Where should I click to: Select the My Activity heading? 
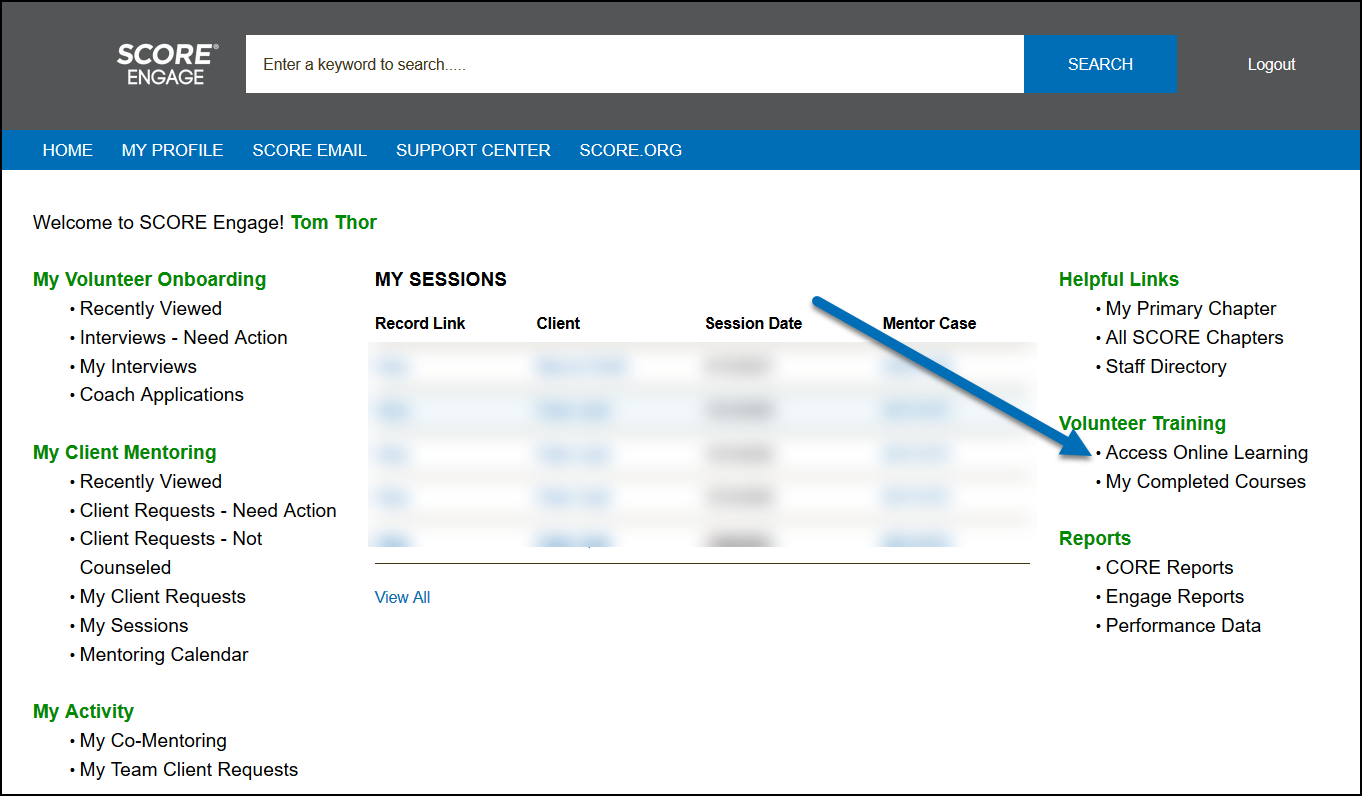83,711
